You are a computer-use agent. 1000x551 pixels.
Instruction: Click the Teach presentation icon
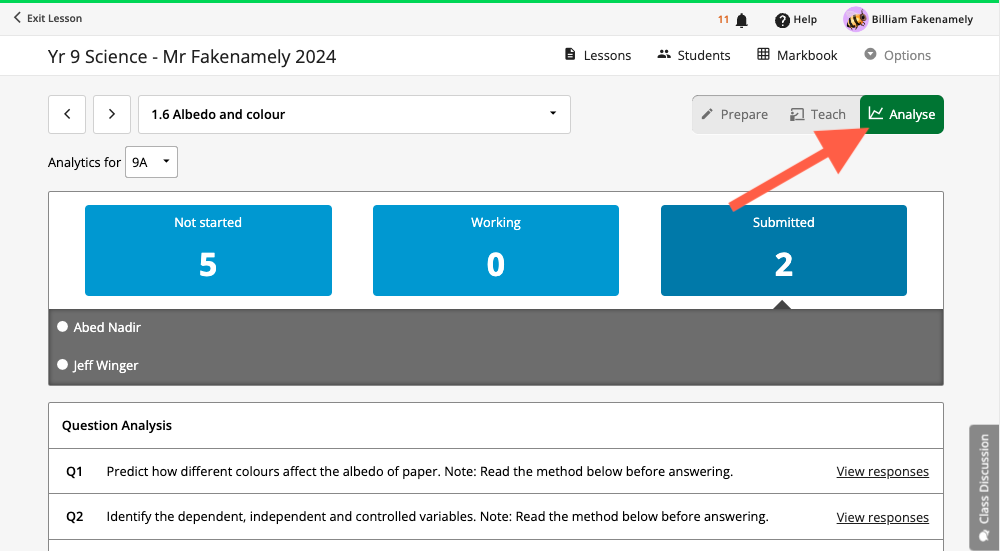point(797,114)
